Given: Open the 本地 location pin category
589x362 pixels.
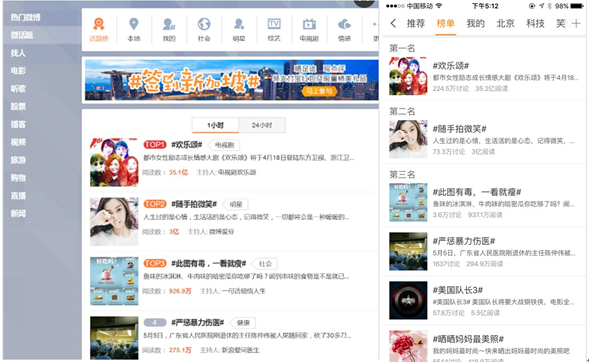Looking at the screenshot, I should click(x=134, y=24).
